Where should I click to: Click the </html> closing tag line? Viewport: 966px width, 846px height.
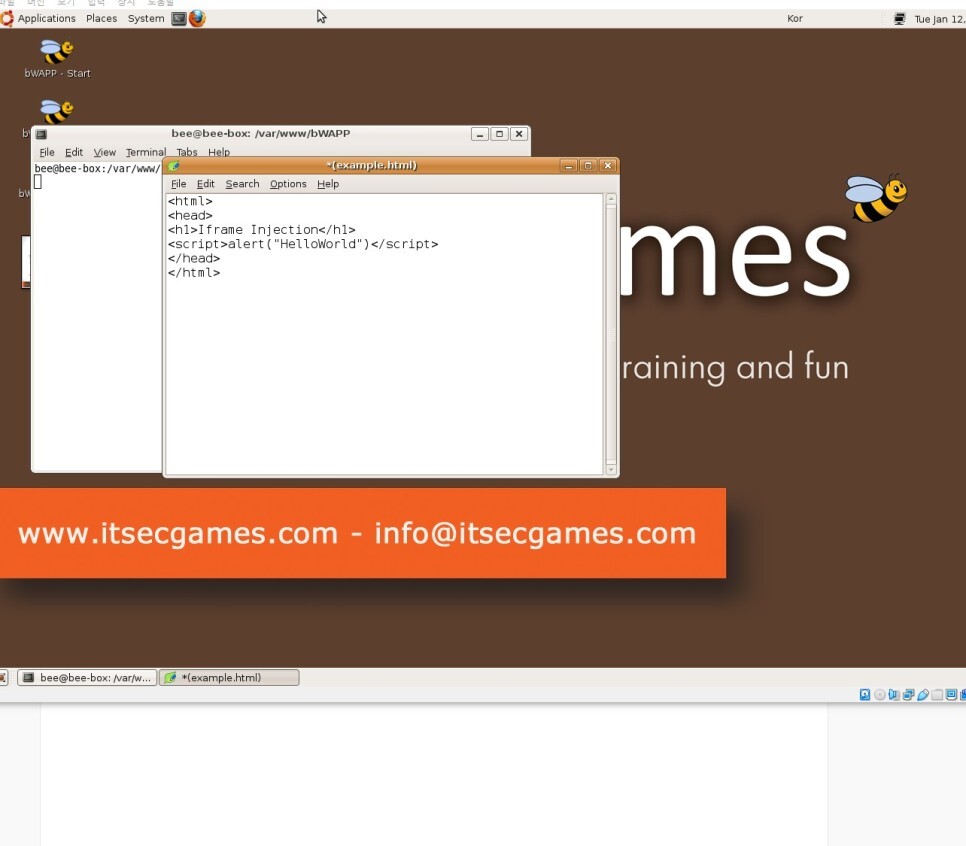(x=193, y=272)
